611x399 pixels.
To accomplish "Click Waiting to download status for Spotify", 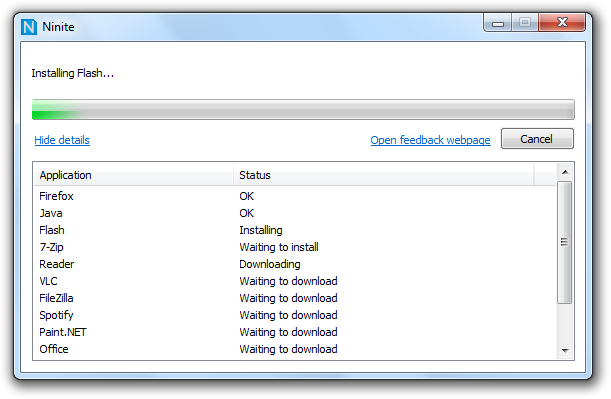I will pos(288,315).
